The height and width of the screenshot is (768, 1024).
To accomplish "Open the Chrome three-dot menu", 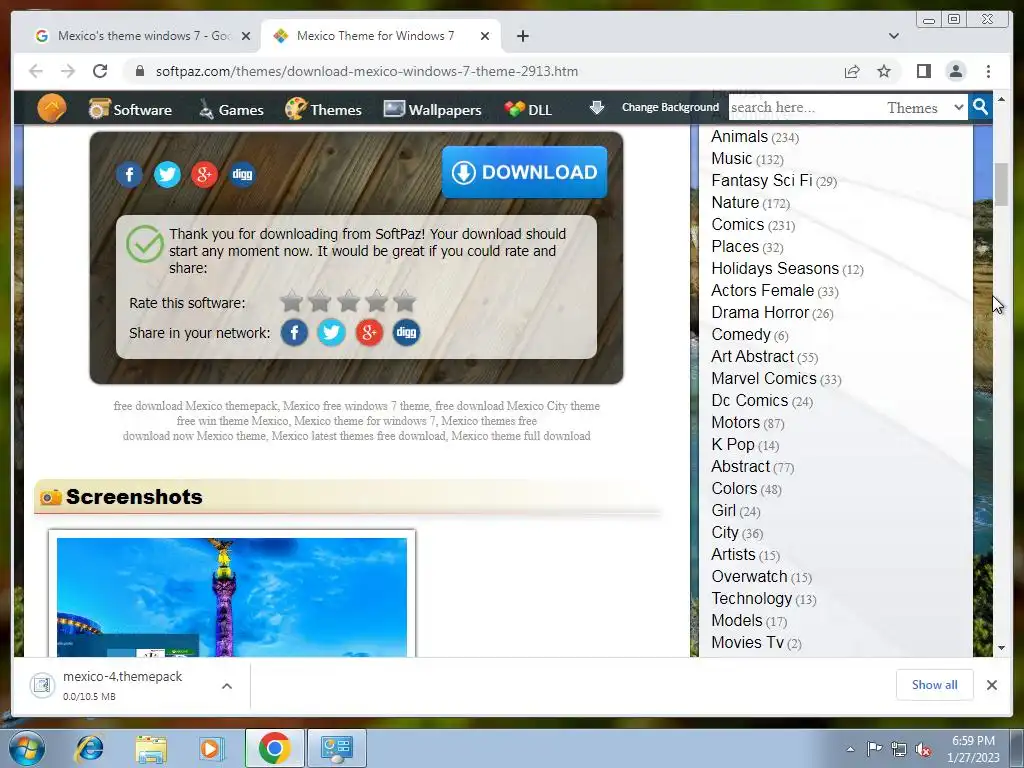I will (988, 71).
